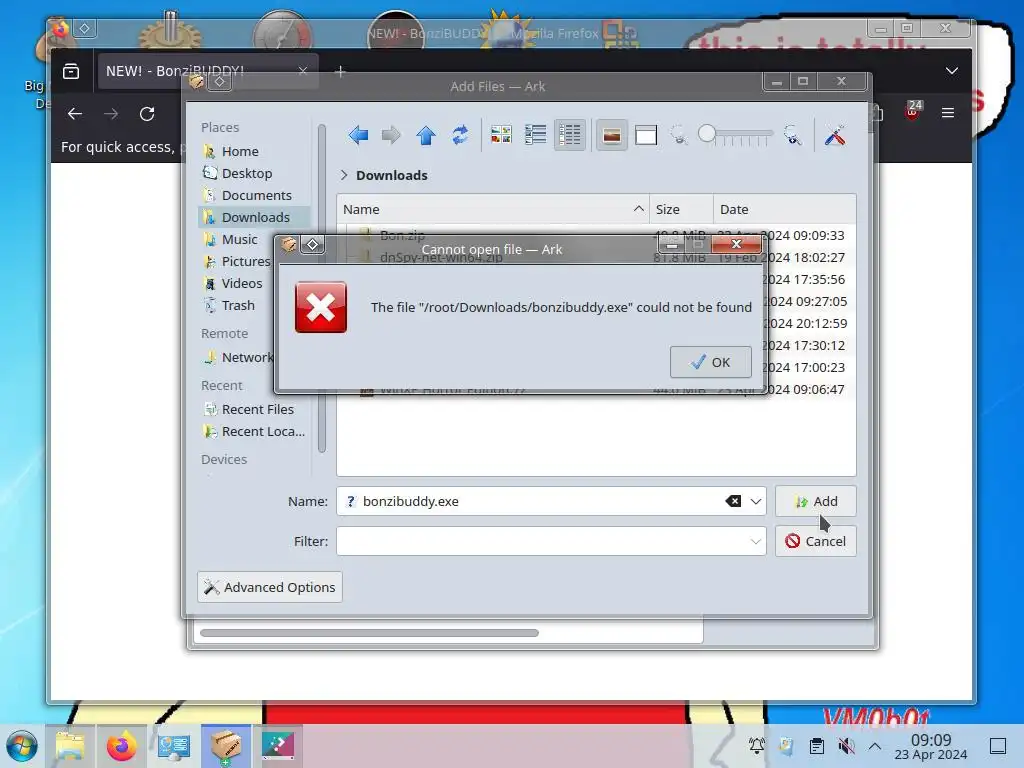
Task: Click the Places sidebar vertical scrollbar
Action: 321,287
